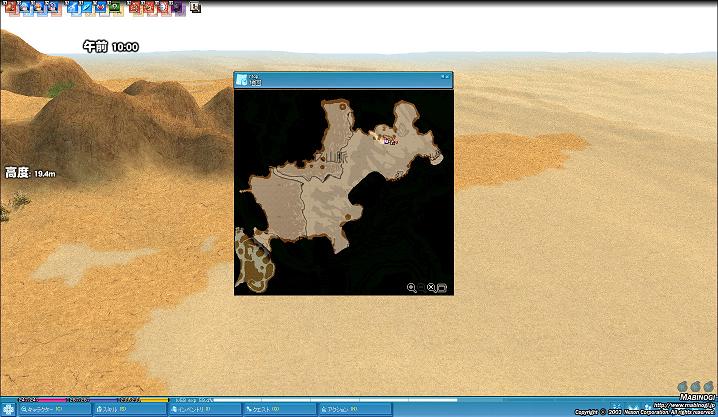Click the white experience progress bar
This screenshot has height=417, width=718.
(335, 400)
